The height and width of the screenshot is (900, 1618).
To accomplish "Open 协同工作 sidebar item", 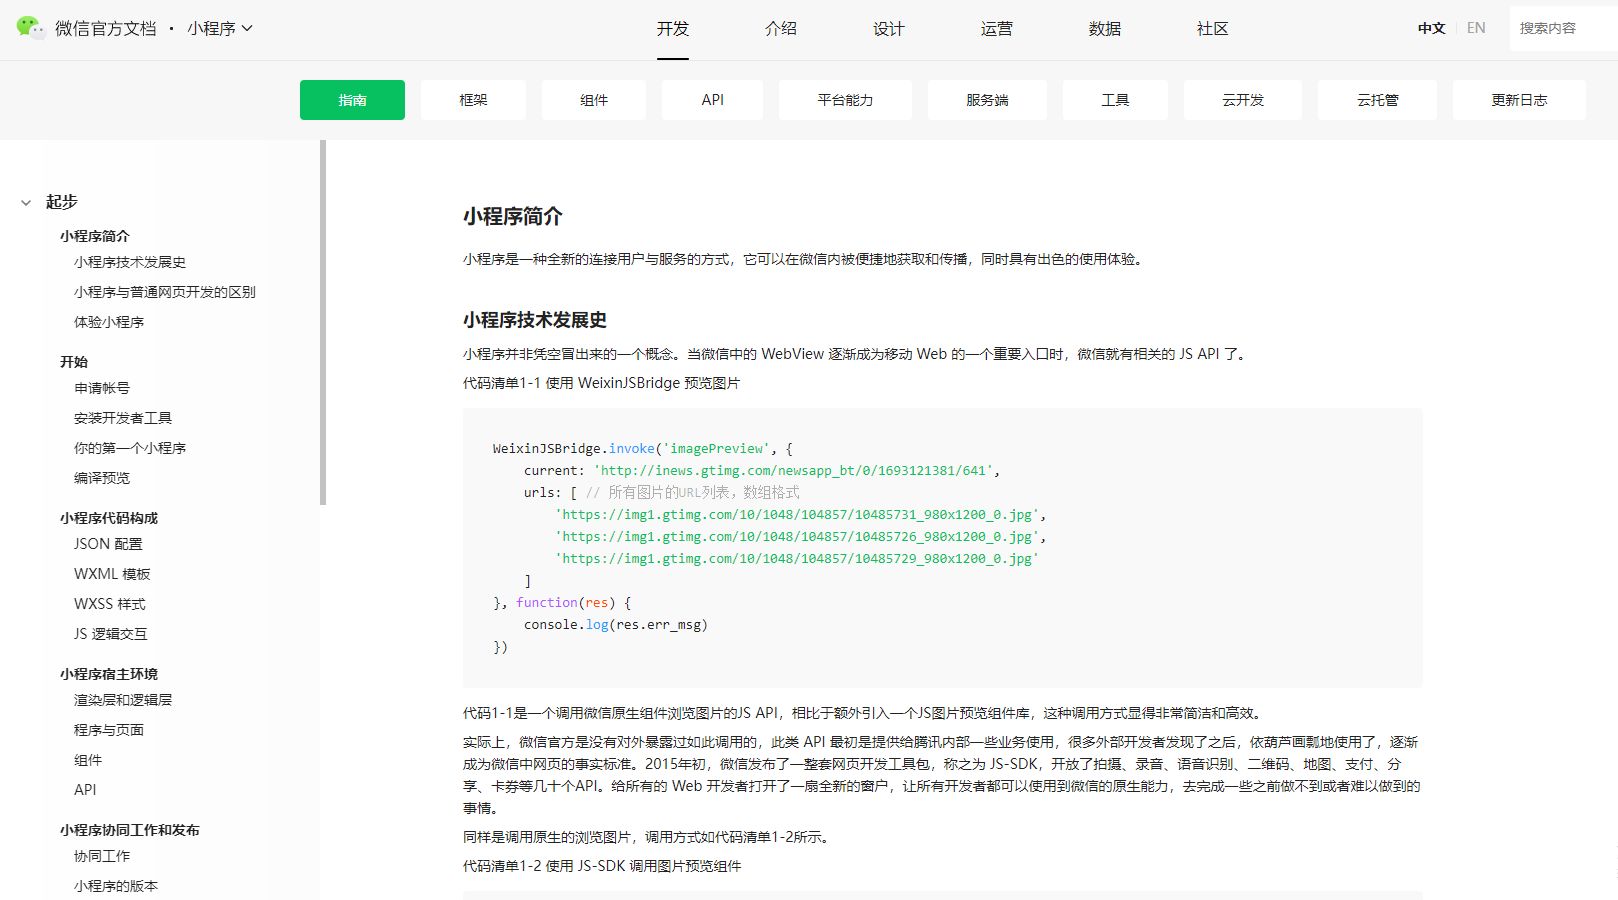I will click(x=102, y=856).
